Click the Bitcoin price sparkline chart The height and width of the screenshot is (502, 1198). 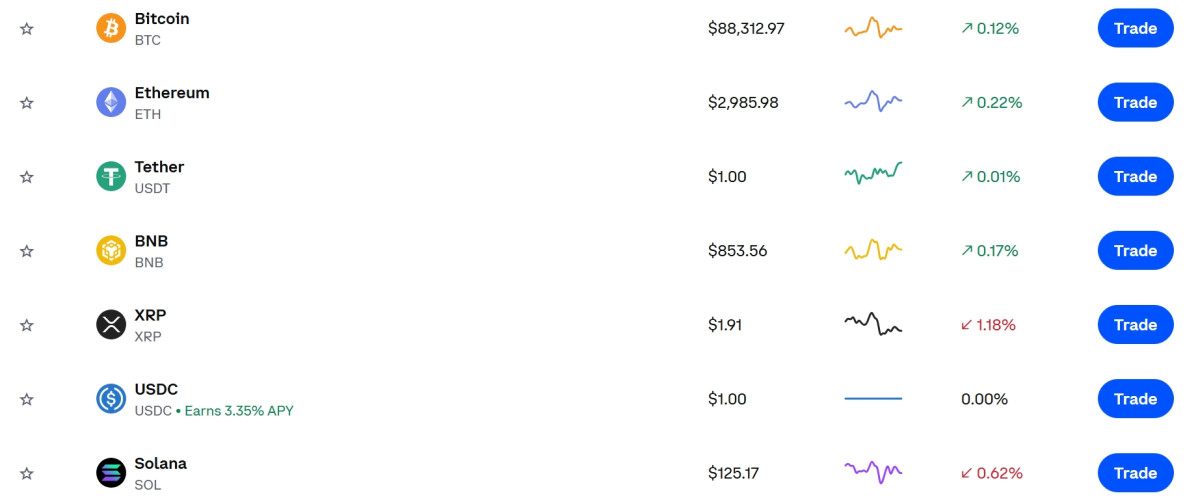(873, 28)
